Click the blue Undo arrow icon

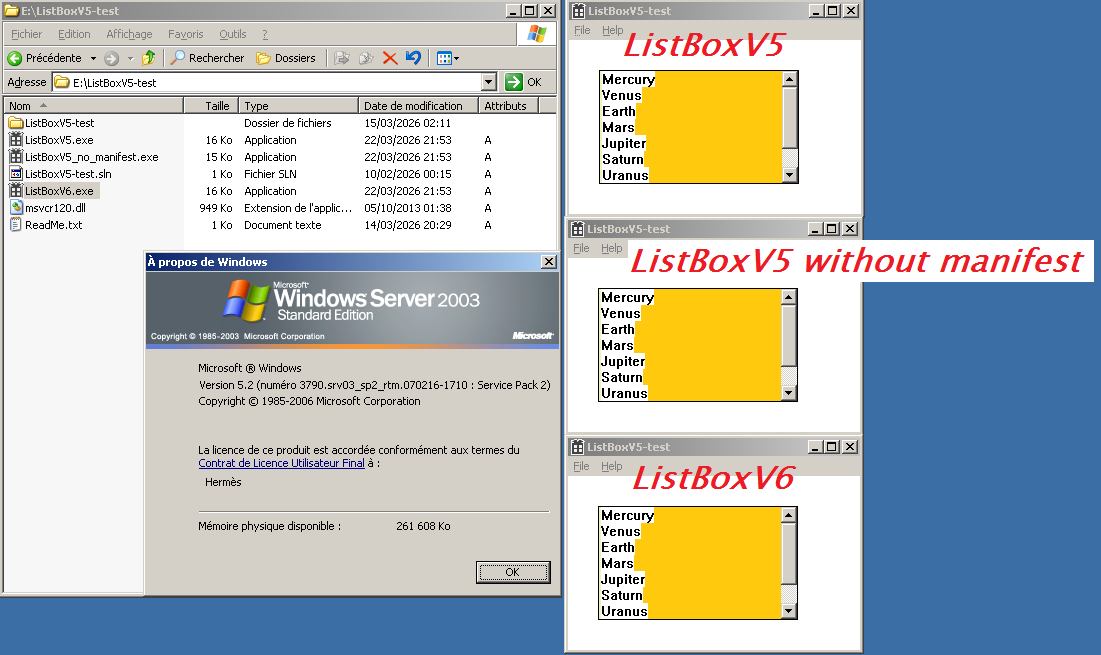pyautogui.click(x=413, y=58)
